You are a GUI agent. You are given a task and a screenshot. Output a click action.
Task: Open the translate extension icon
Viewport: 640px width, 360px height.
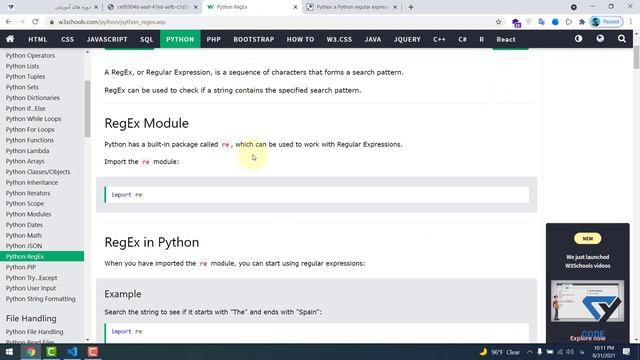[542, 22]
